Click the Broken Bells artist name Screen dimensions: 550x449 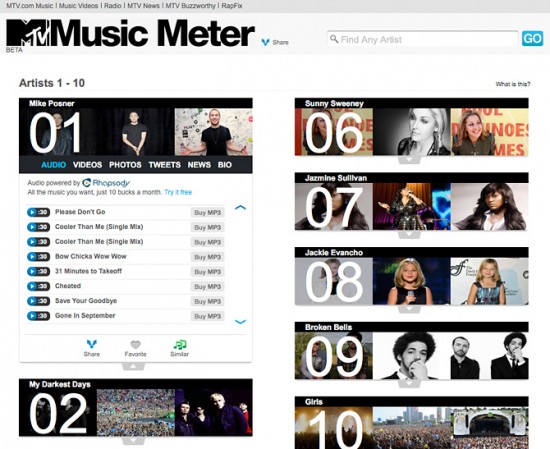[x=328, y=327]
